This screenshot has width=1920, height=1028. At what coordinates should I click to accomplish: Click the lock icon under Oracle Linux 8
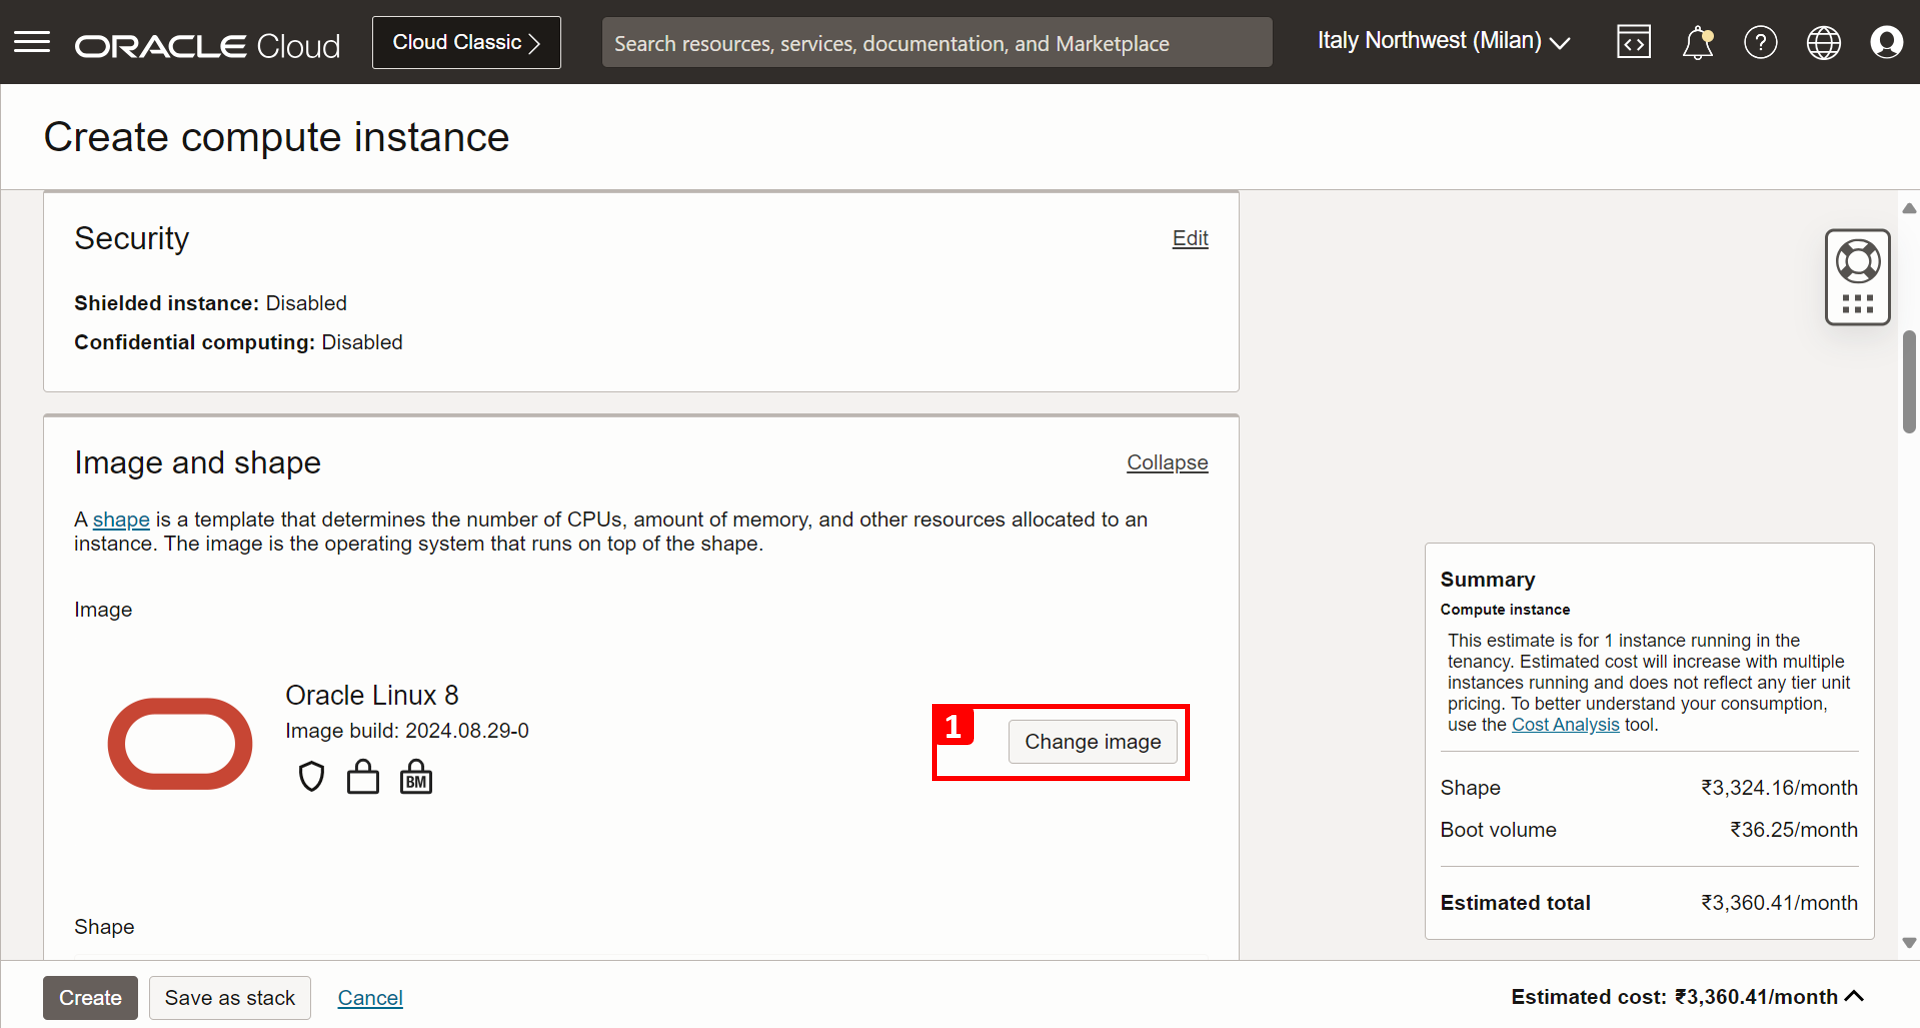click(x=363, y=777)
